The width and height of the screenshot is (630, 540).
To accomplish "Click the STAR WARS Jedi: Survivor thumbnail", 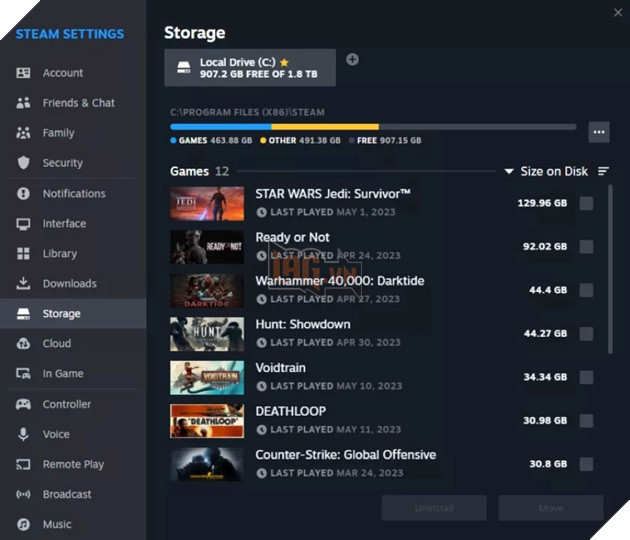I will pyautogui.click(x=207, y=203).
